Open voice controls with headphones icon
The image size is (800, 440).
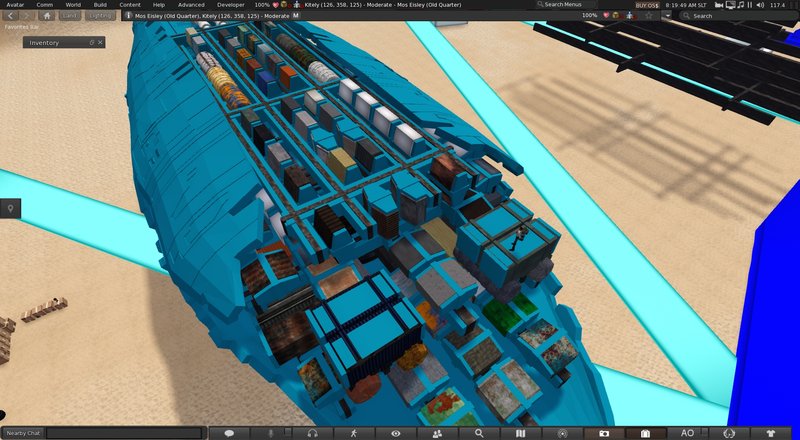tap(313, 433)
